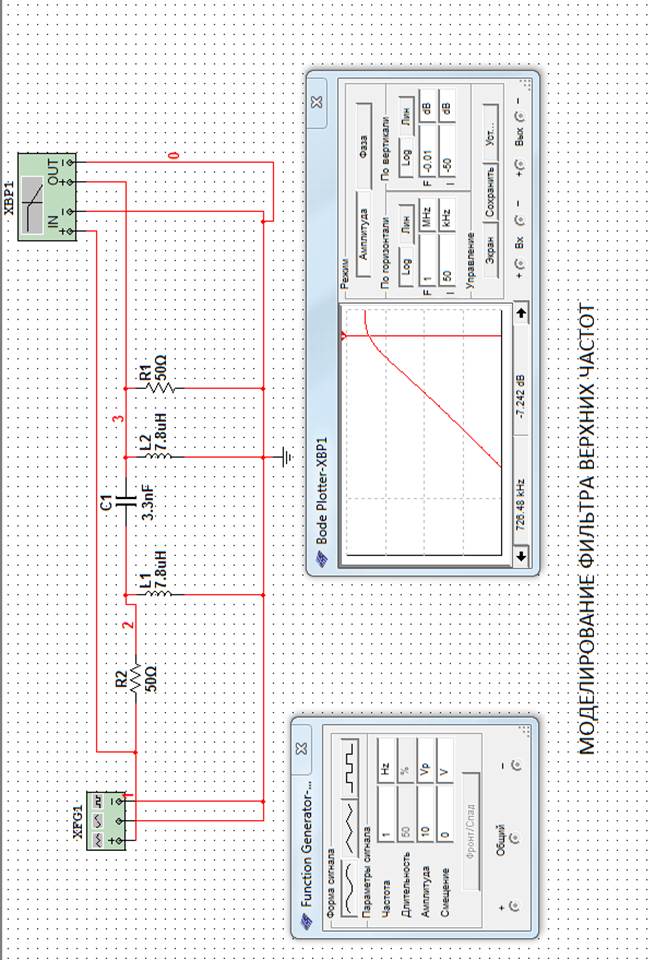Click Bode Plotter Вх plus terminal

[x=518, y=264]
